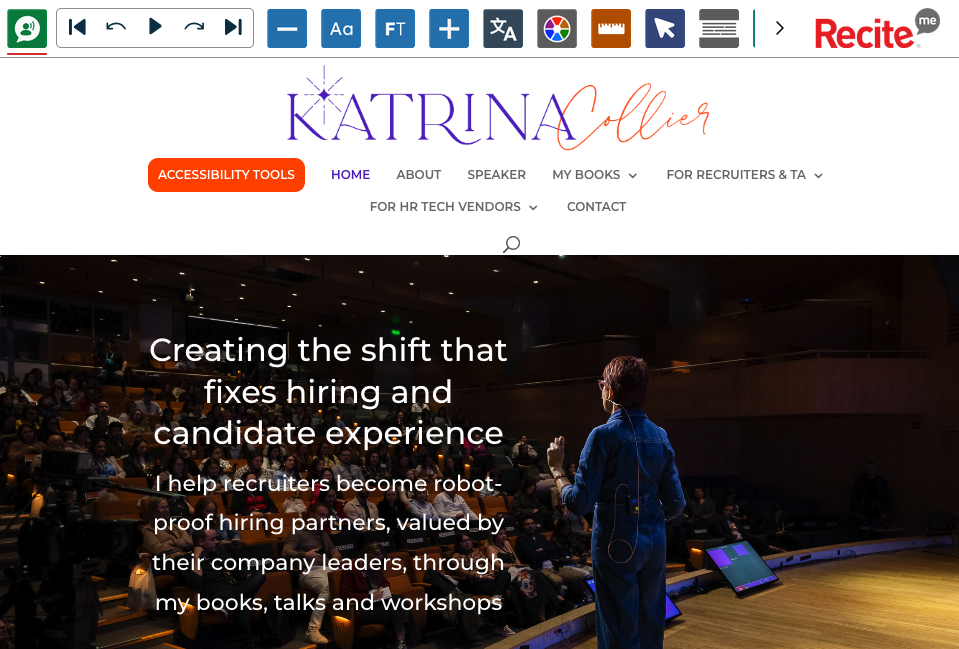Go to the About page
Image resolution: width=959 pixels, height=649 pixels.
click(418, 175)
